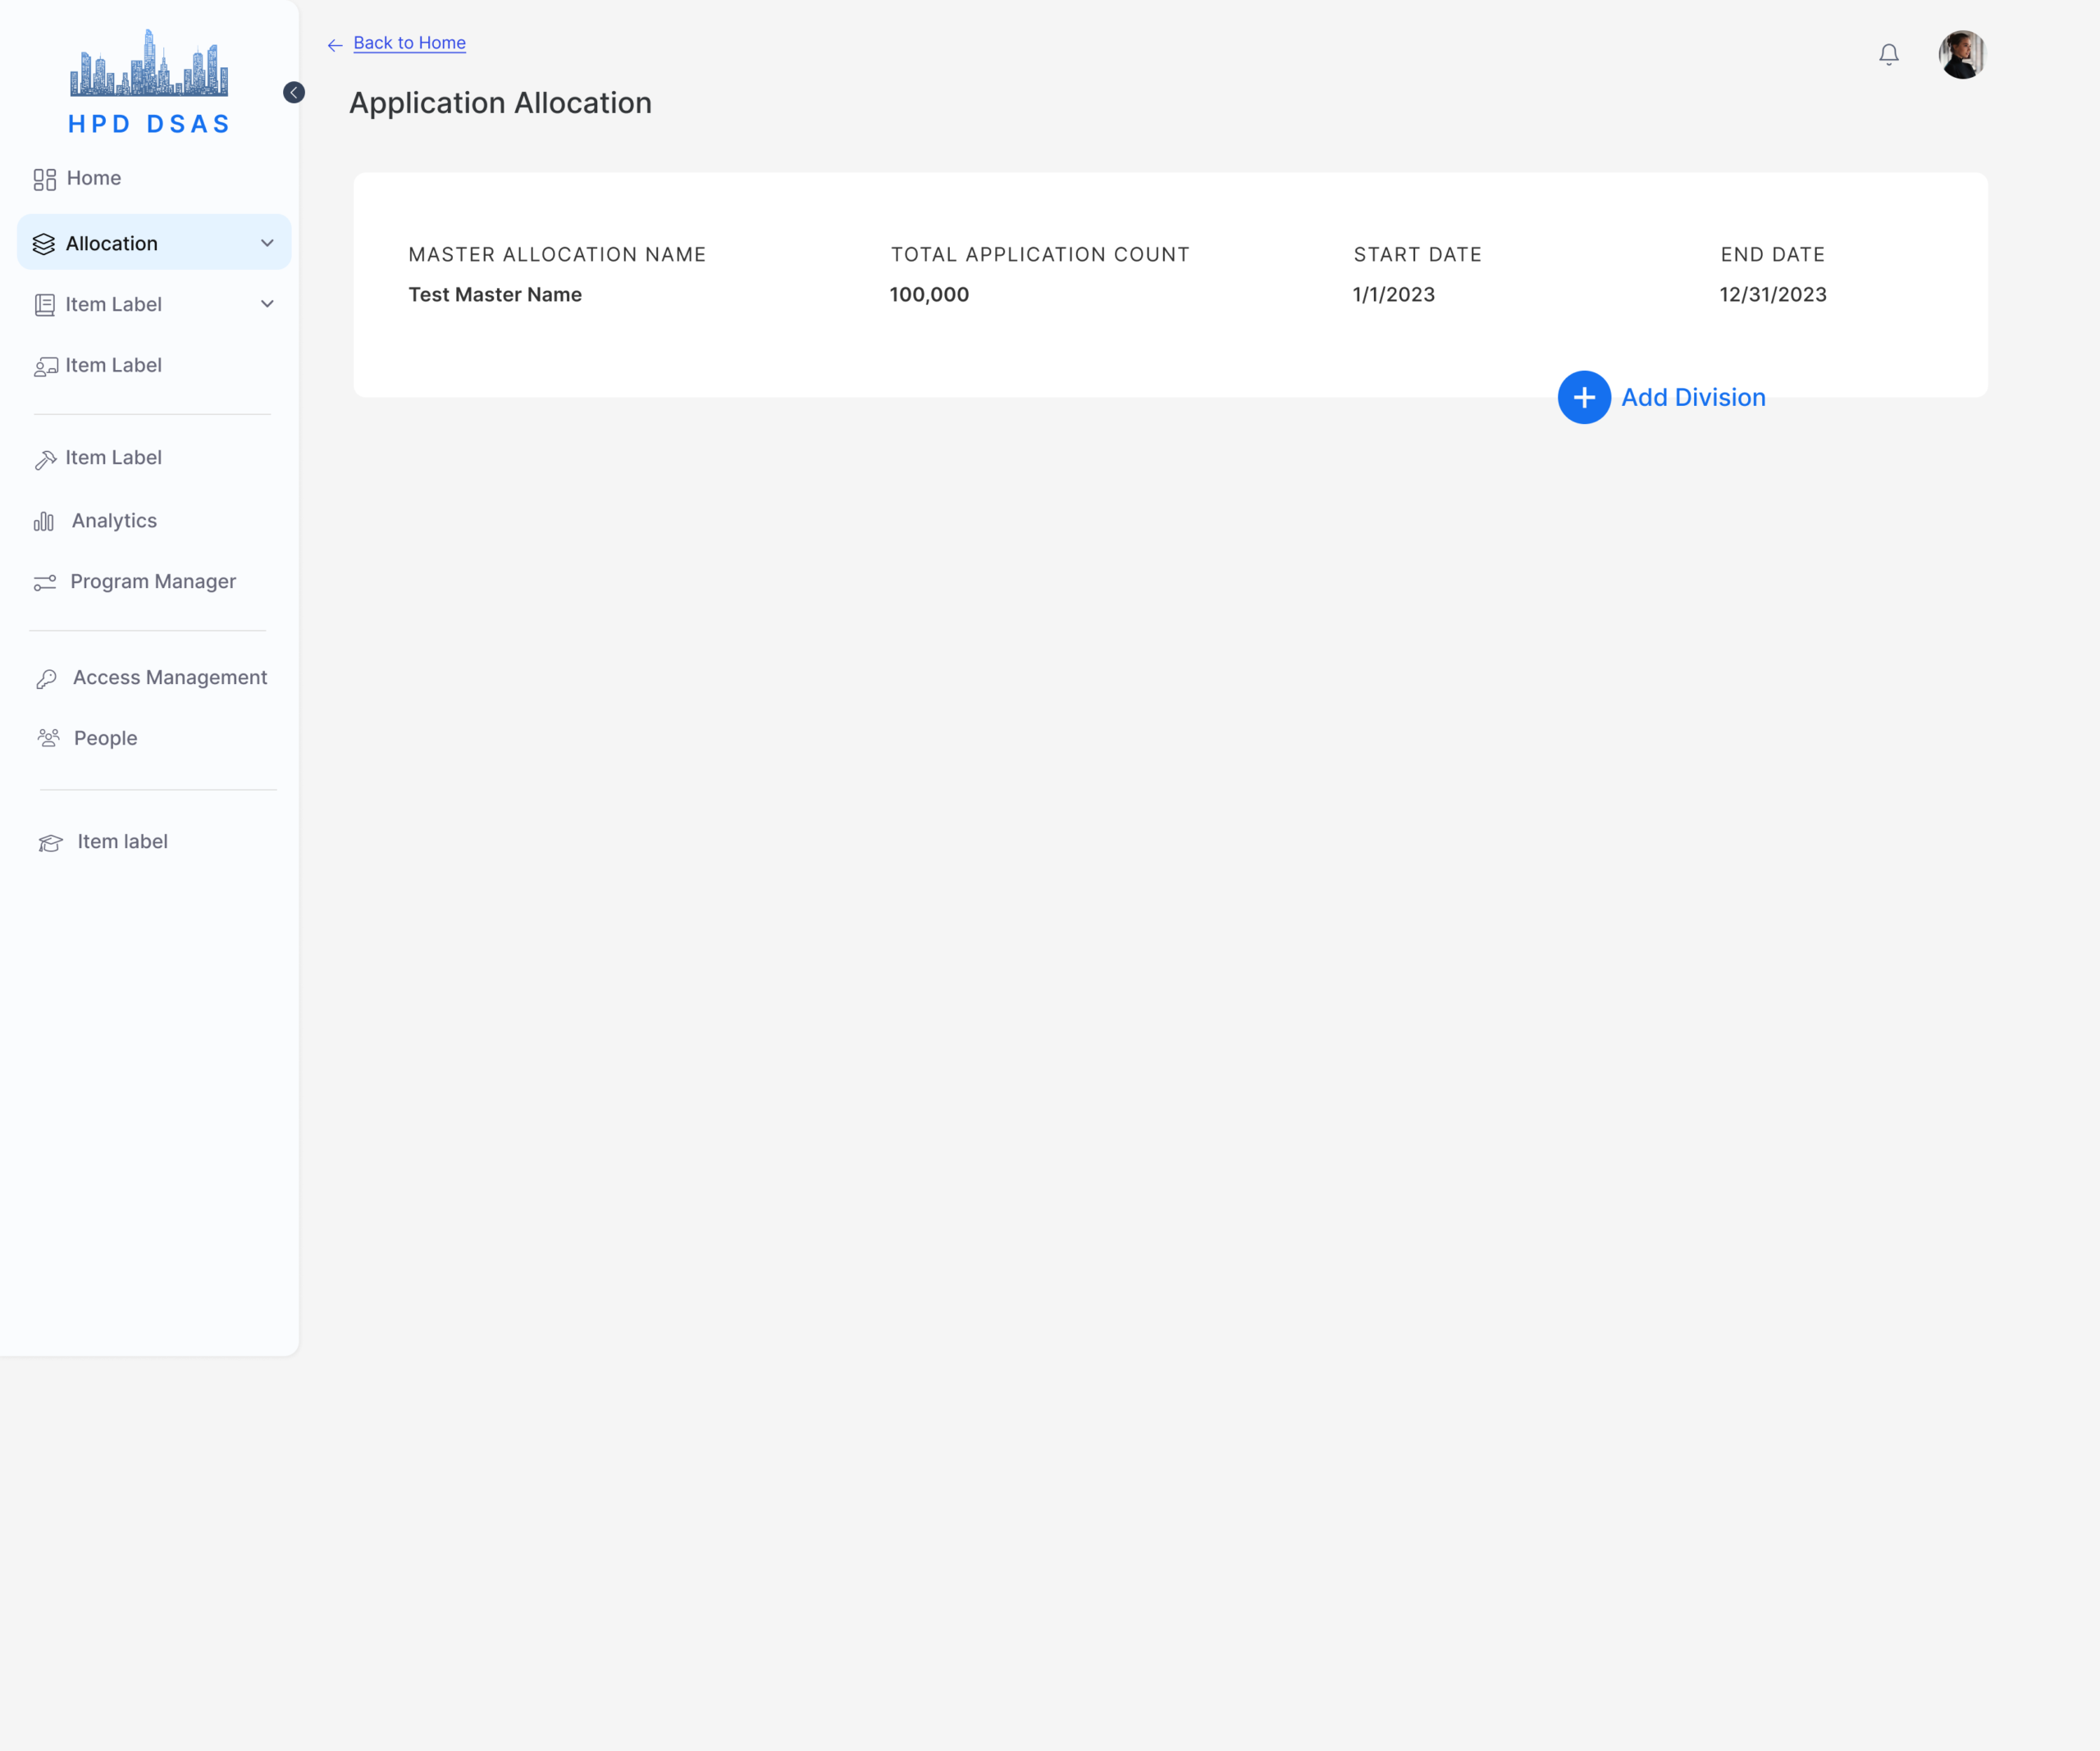Click the Home grid icon
The width and height of the screenshot is (2100, 1751).
[44, 179]
